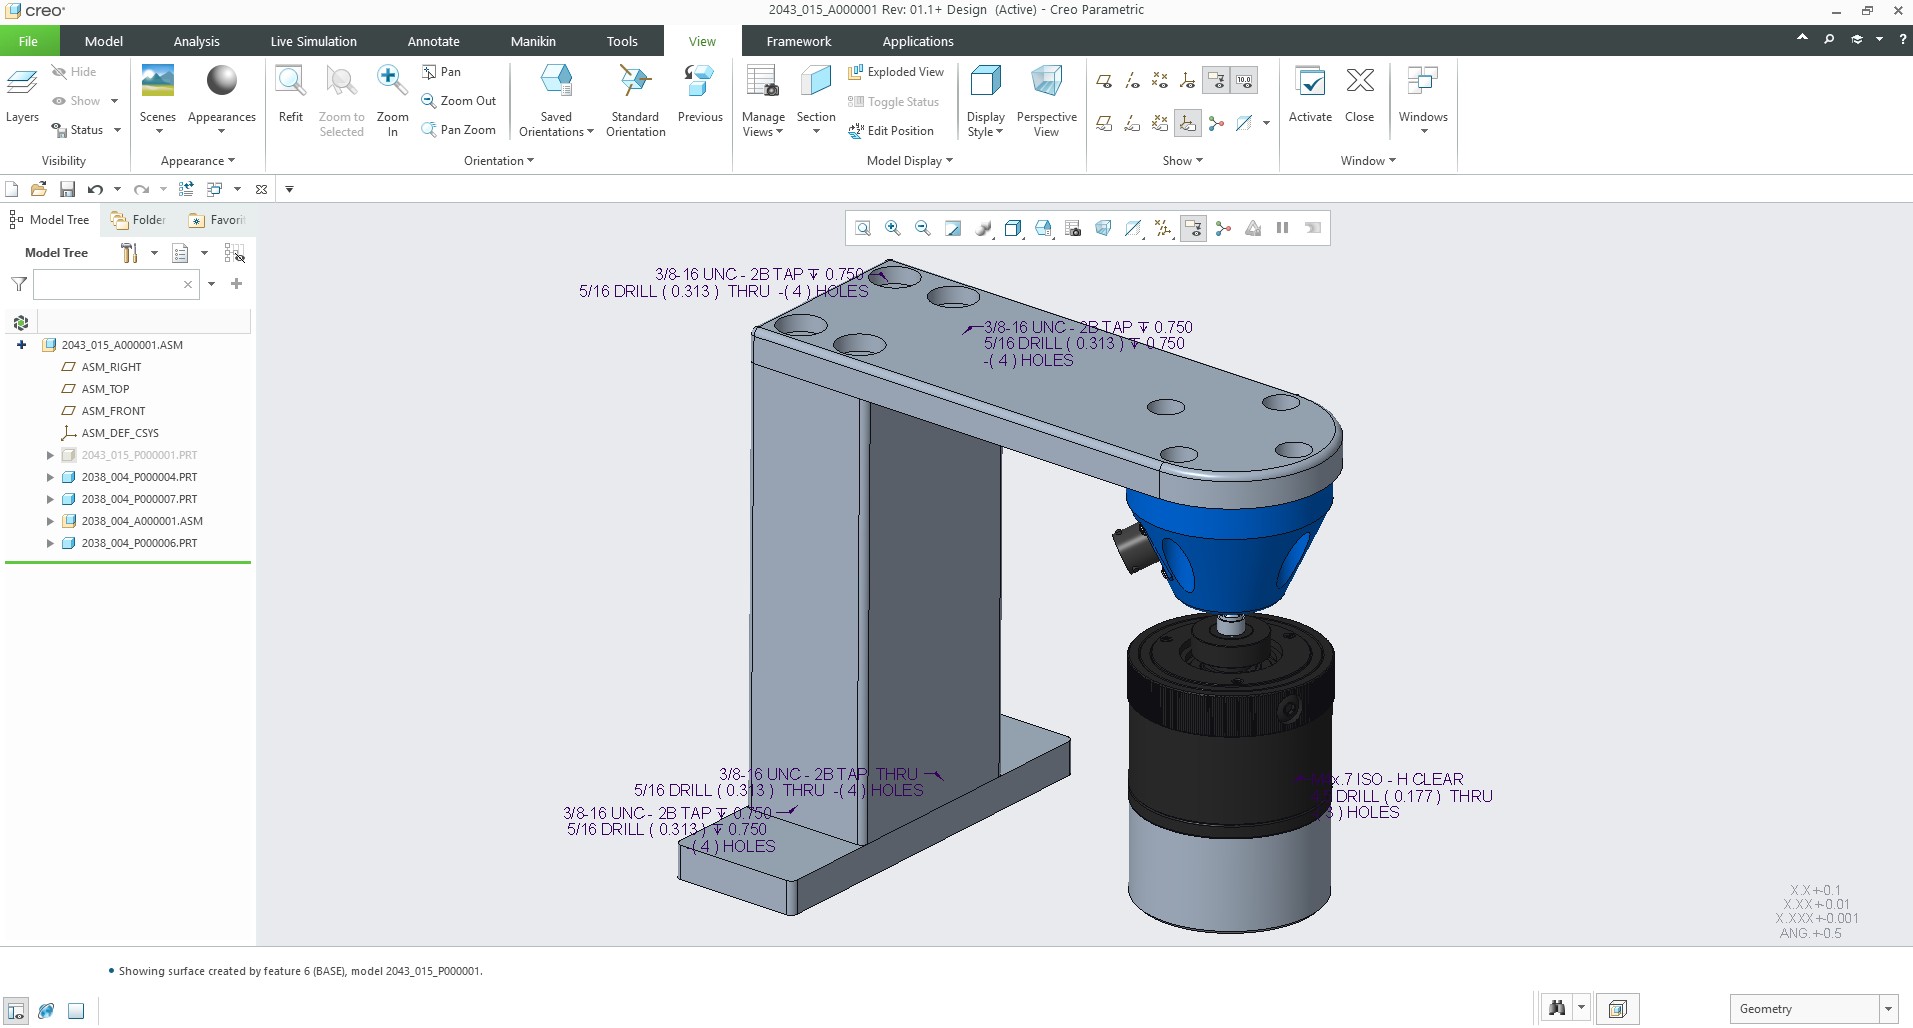The width and height of the screenshot is (1913, 1028).
Task: Expand the Model Display group menu
Action: tap(910, 161)
